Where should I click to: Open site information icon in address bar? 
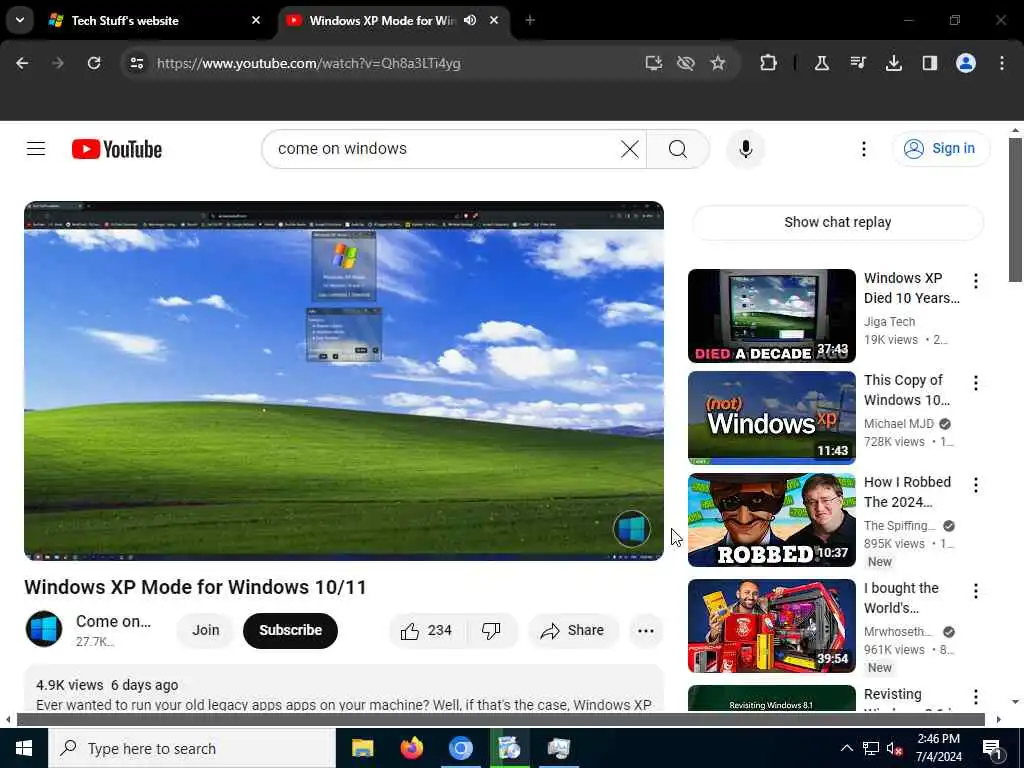pos(136,63)
